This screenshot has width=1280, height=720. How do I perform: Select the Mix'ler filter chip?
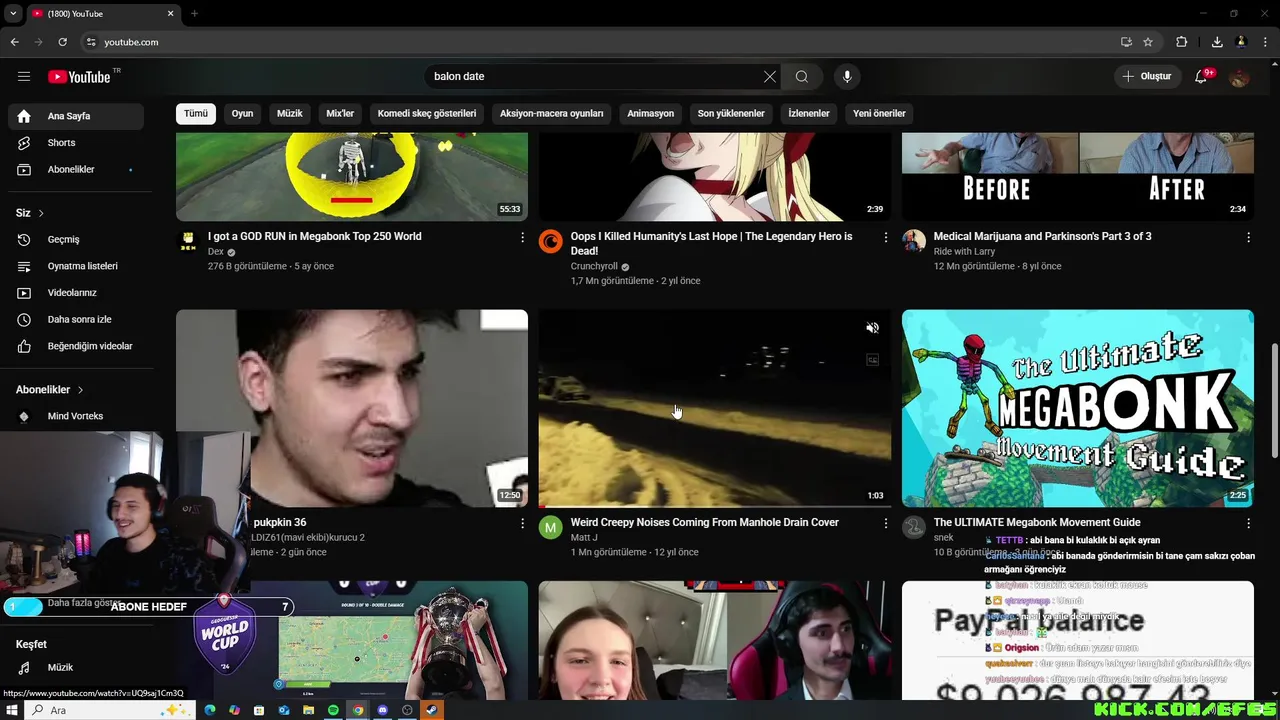coord(340,113)
